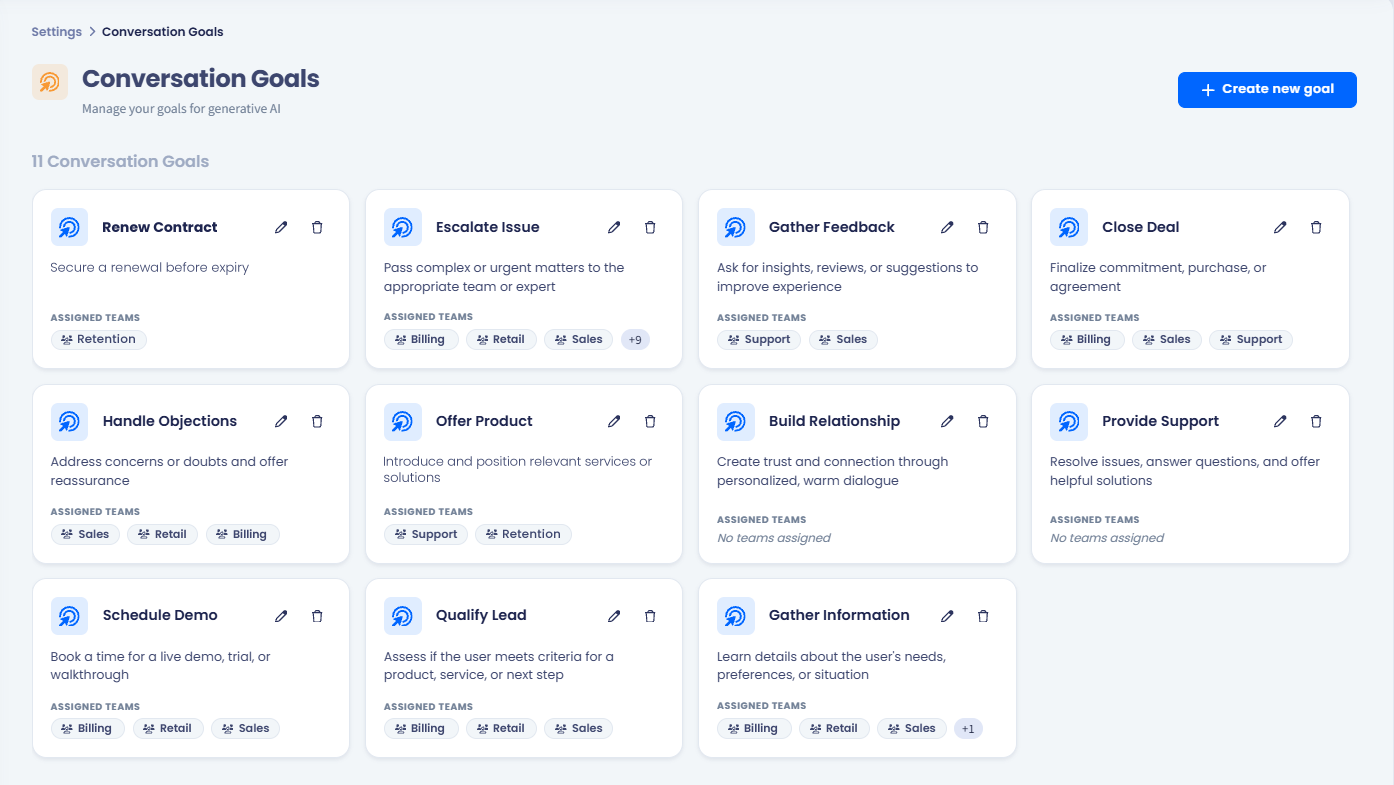
Task: Click the Close Deal target icon
Action: click(1069, 227)
